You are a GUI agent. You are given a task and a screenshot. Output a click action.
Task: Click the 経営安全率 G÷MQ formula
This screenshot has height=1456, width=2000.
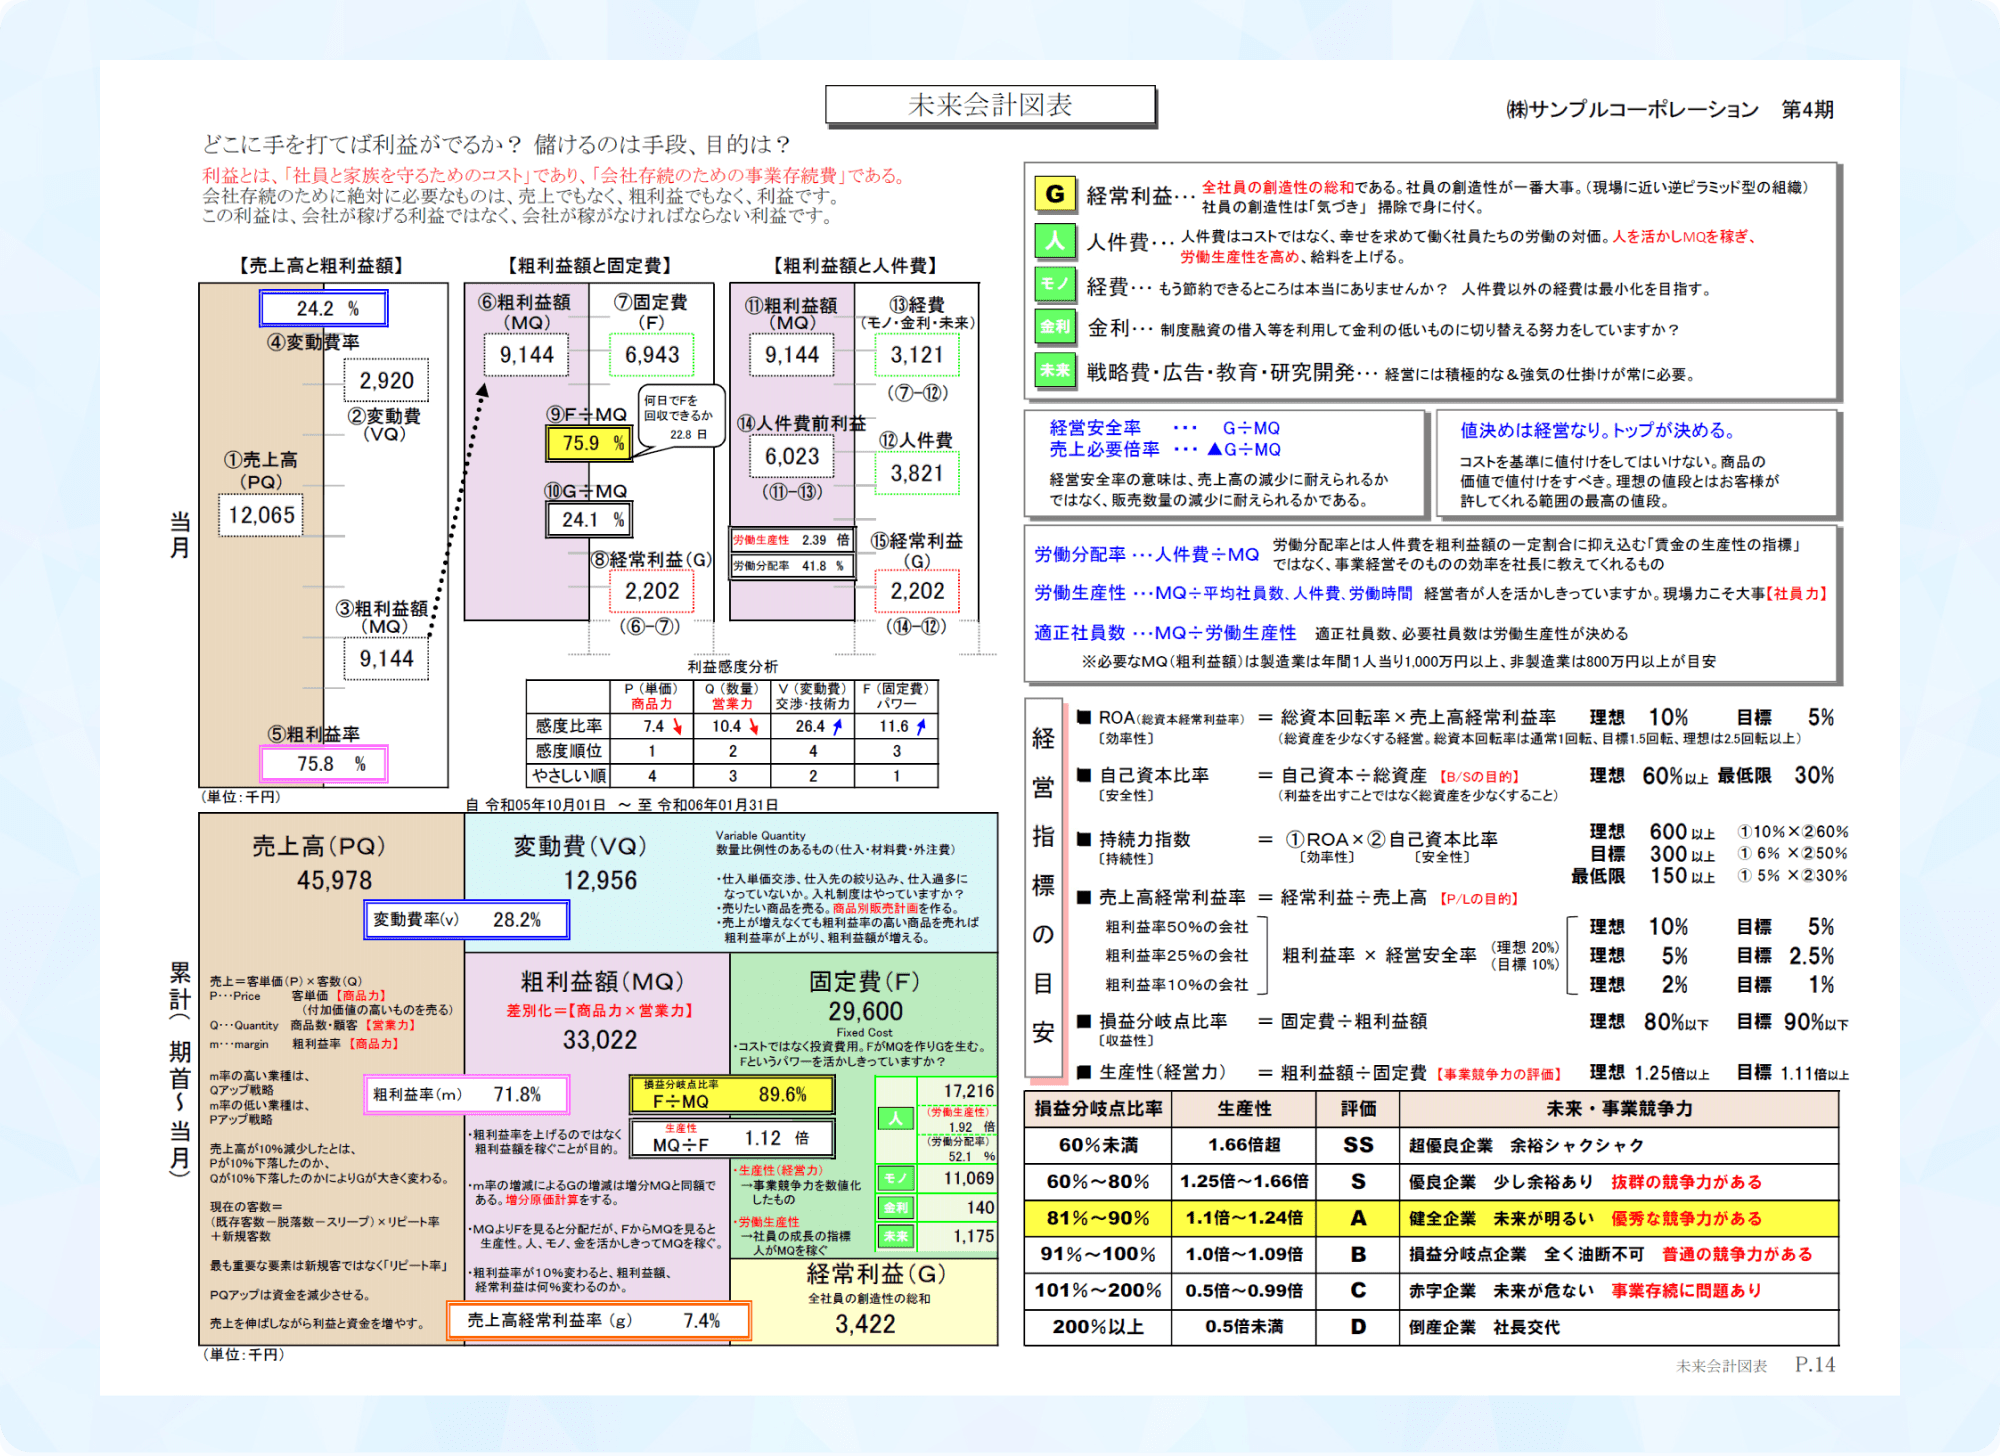(x=1165, y=428)
